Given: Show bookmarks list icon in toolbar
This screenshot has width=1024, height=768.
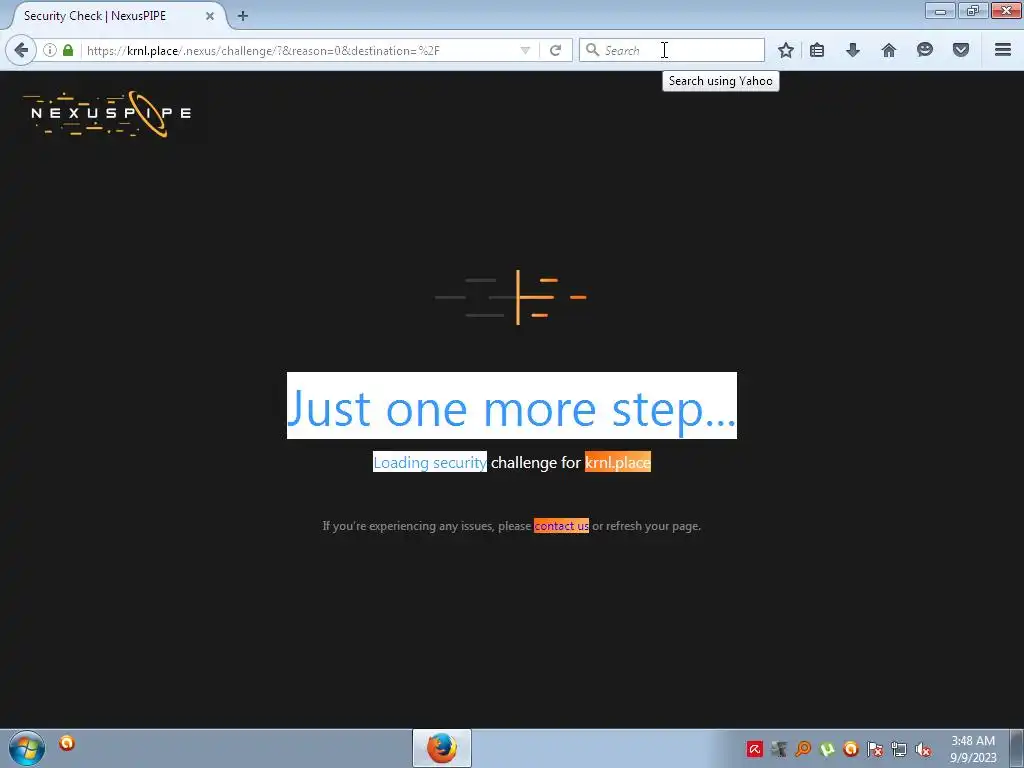Looking at the screenshot, I should [817, 50].
